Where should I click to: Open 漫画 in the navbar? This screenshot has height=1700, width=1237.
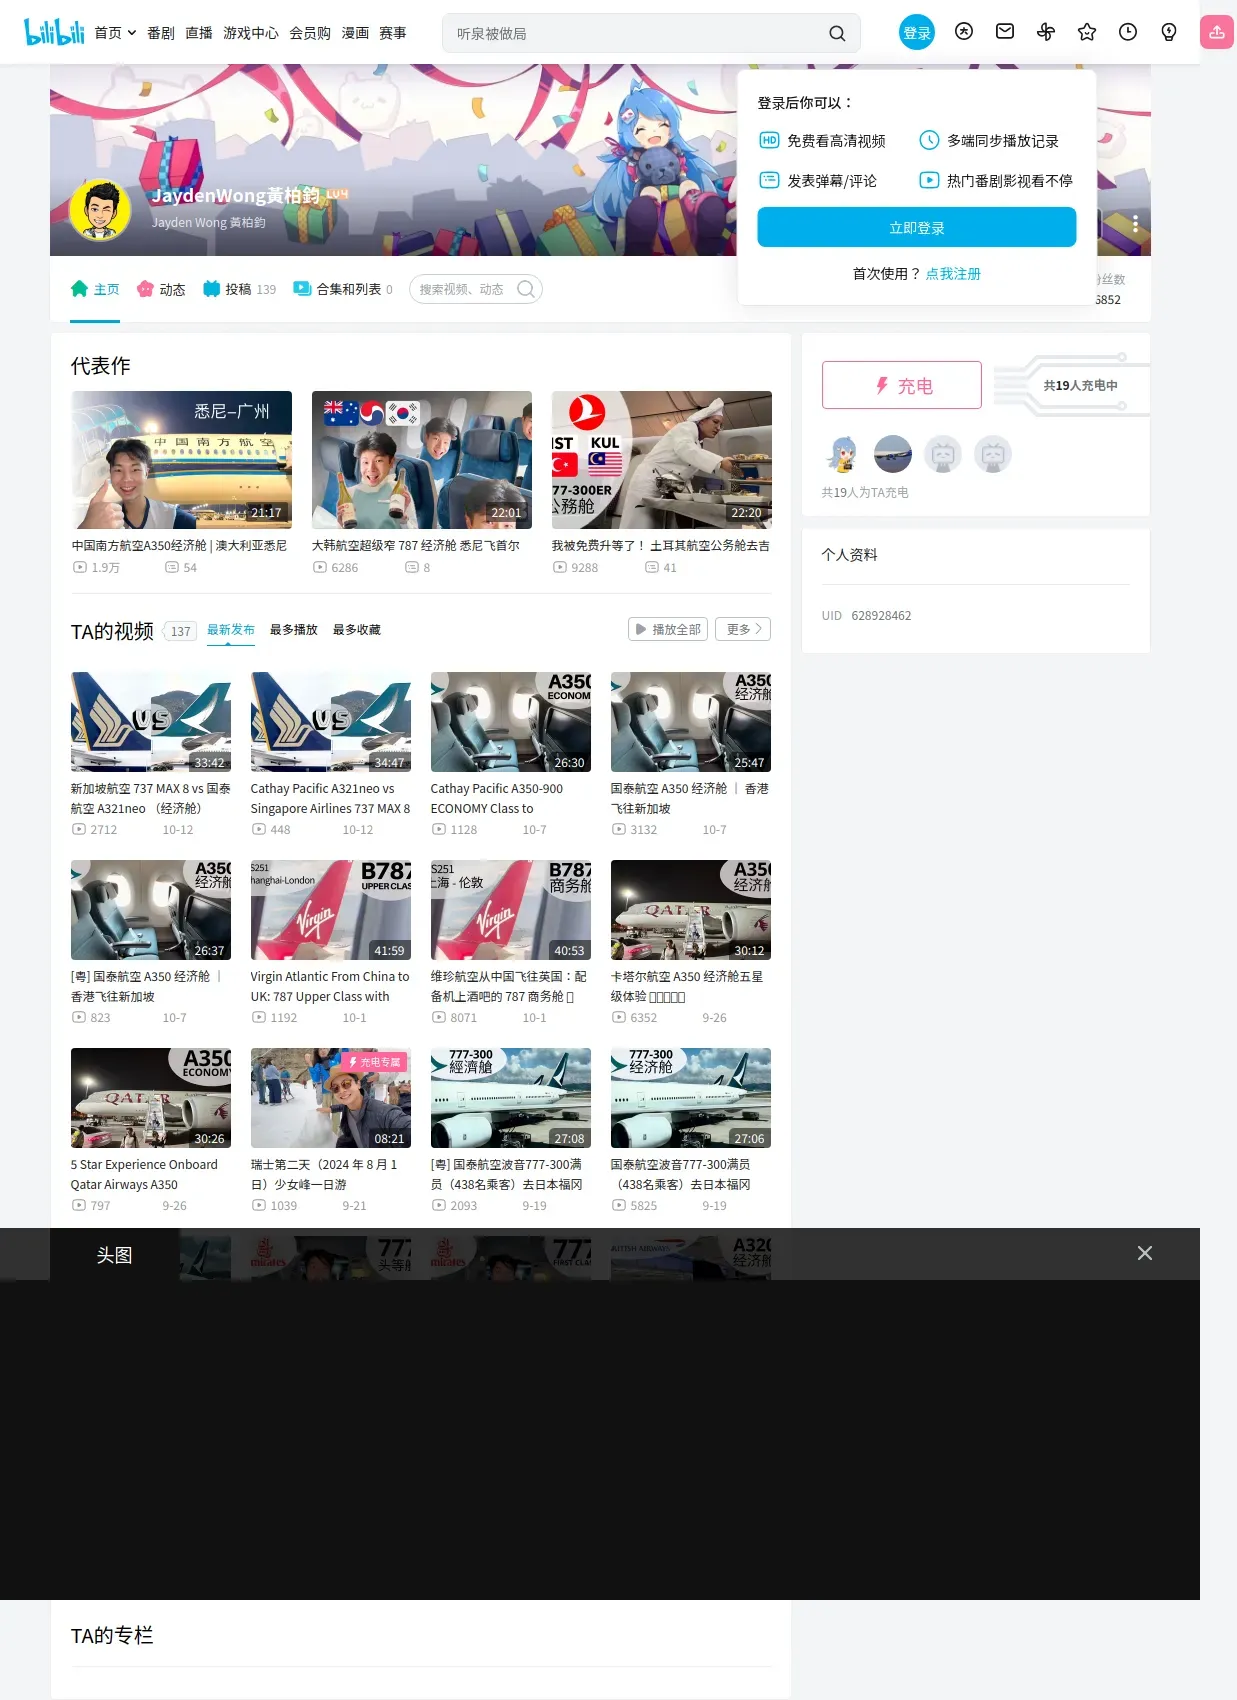pos(355,33)
